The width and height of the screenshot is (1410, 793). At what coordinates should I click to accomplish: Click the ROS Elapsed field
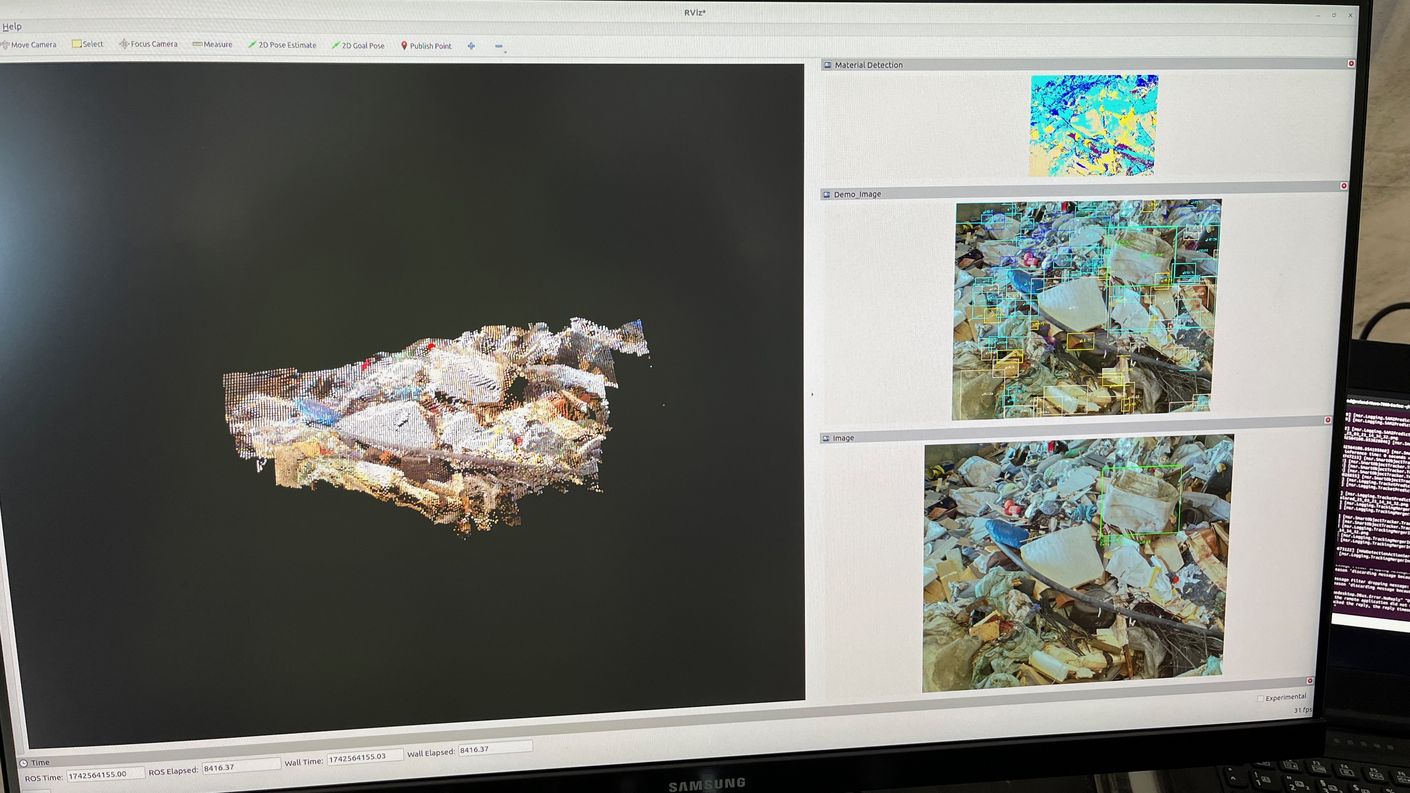click(x=240, y=767)
